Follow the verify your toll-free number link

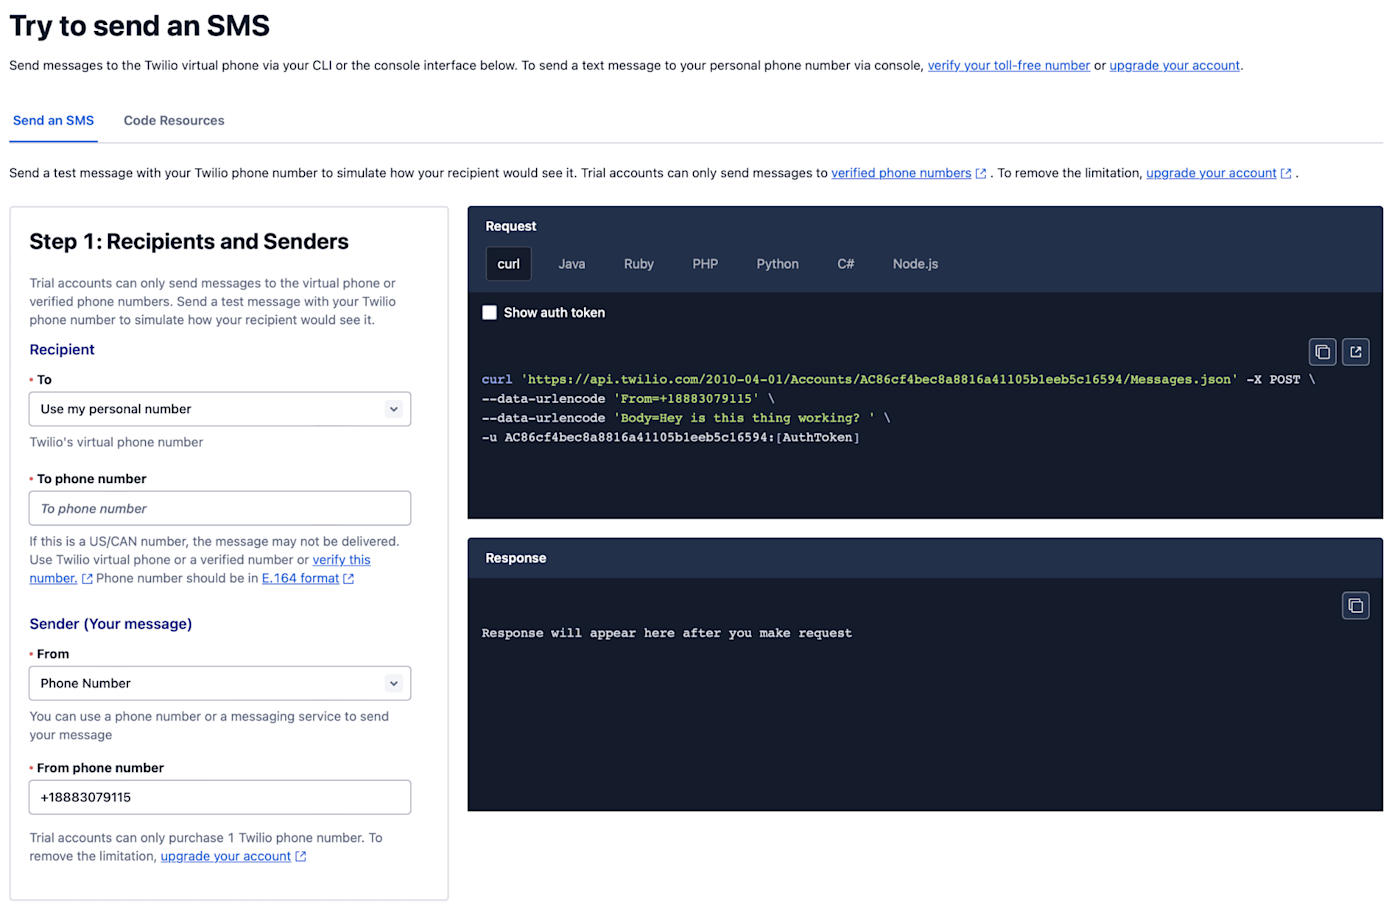point(1009,66)
